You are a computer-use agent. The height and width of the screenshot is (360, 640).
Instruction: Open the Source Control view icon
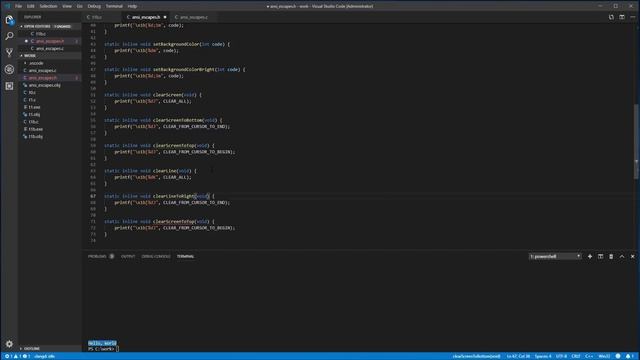9,53
